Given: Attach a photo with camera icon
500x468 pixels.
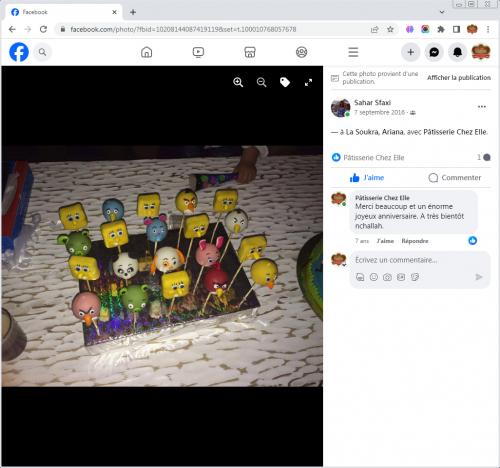Looking at the screenshot, I should (387, 277).
